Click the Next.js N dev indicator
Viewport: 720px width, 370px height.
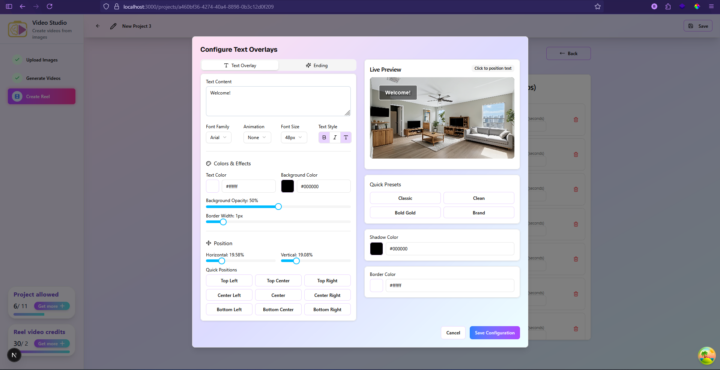point(14,355)
